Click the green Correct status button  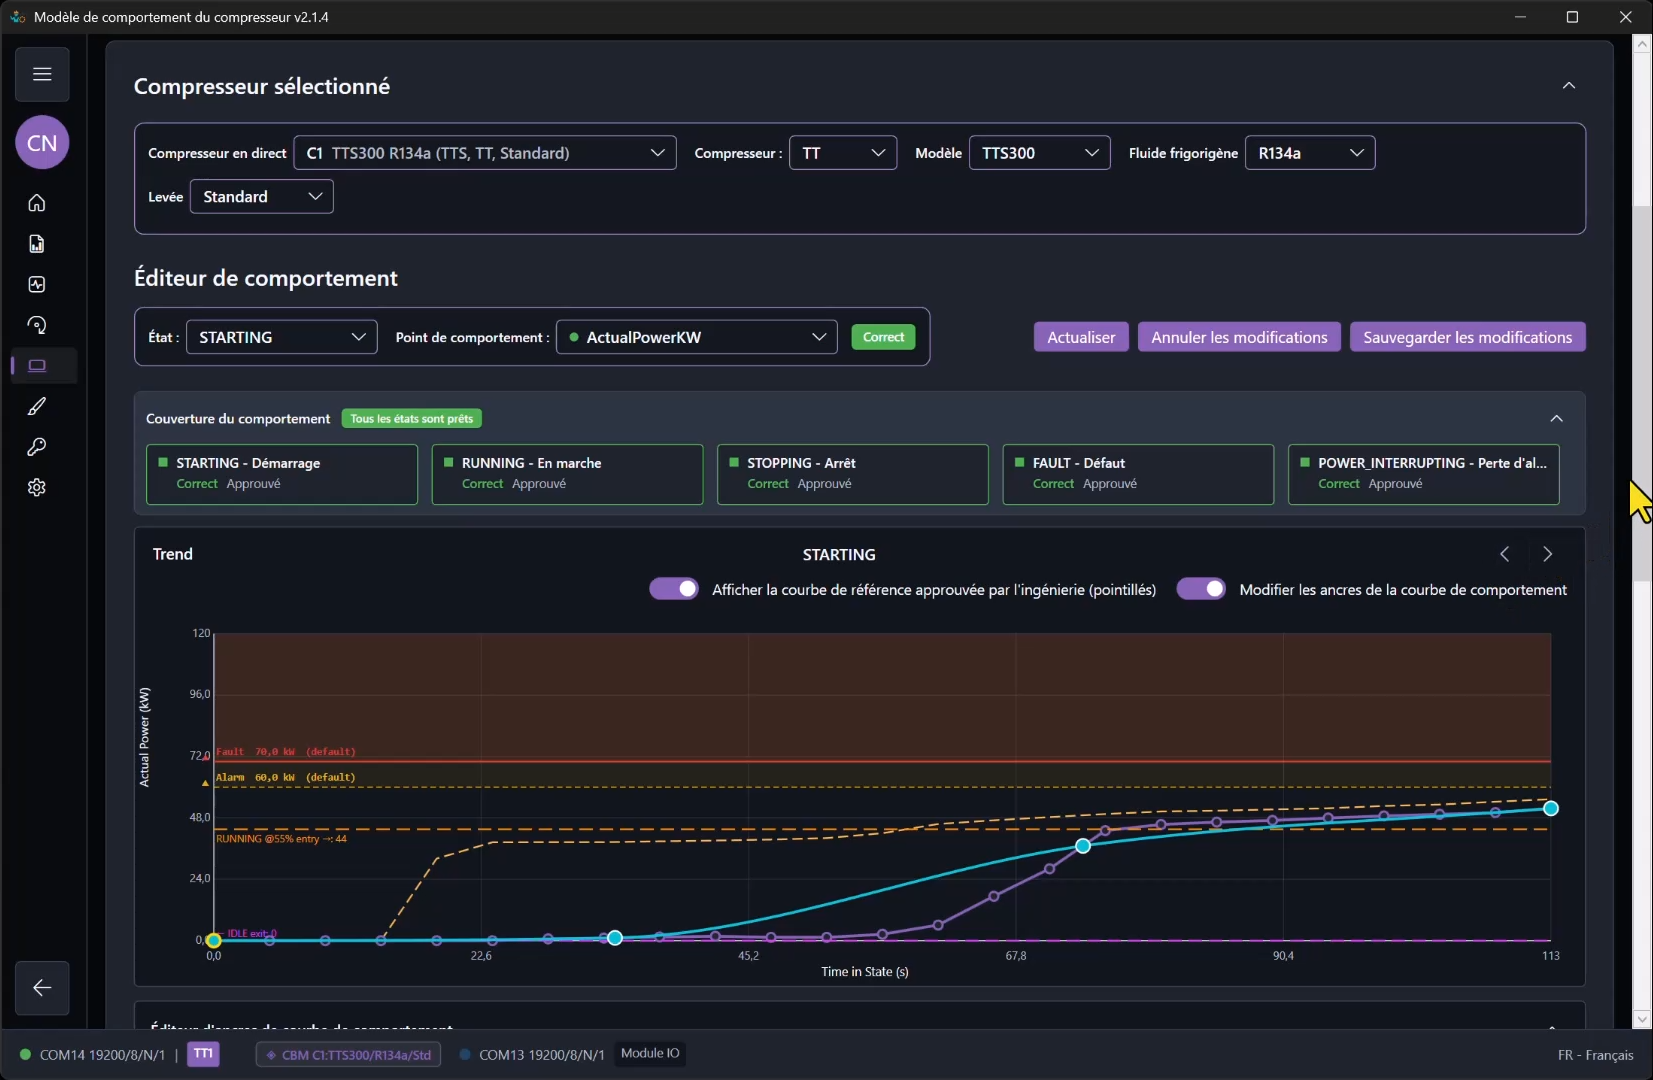[x=883, y=337]
